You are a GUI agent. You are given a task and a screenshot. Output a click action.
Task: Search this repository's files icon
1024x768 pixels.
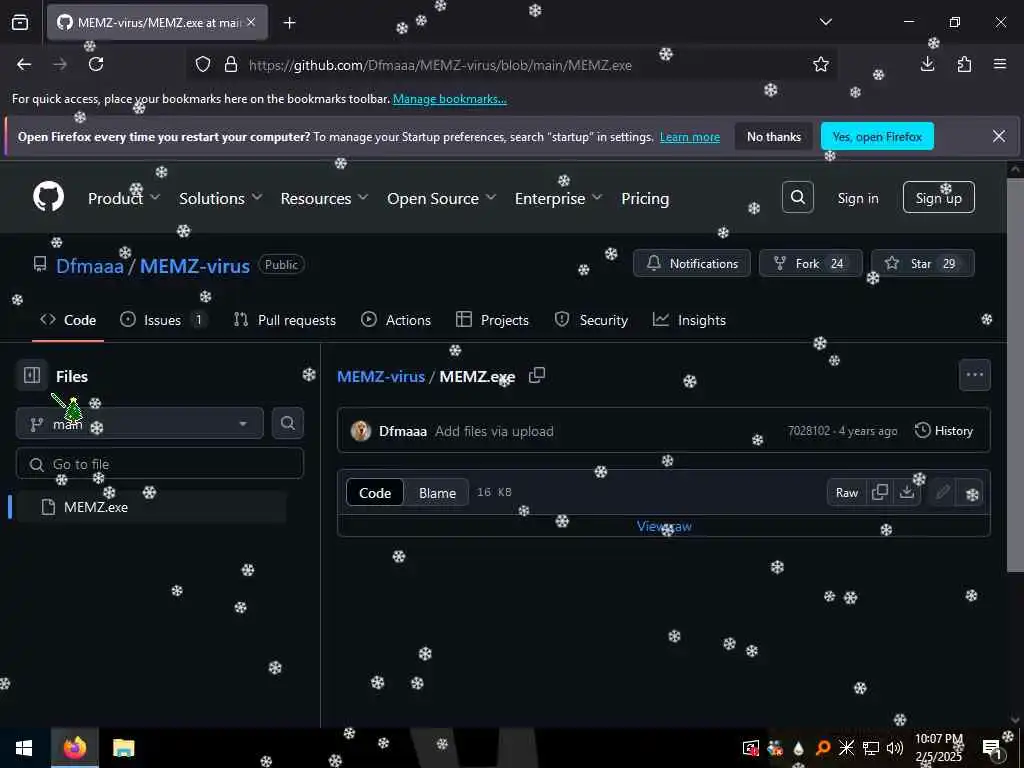(x=287, y=423)
